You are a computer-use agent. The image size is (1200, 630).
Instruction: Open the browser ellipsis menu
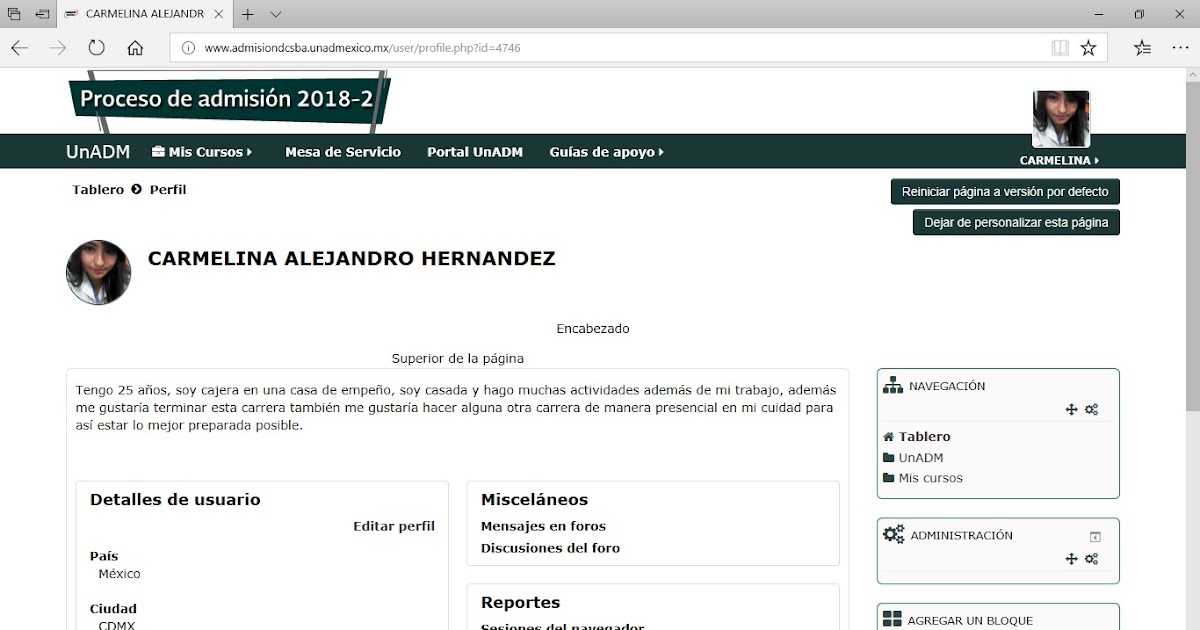(1180, 47)
